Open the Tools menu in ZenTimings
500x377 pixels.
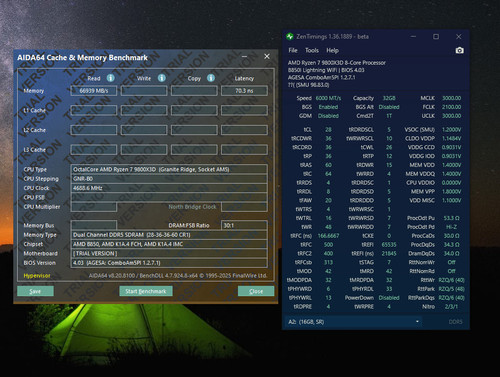(x=312, y=50)
